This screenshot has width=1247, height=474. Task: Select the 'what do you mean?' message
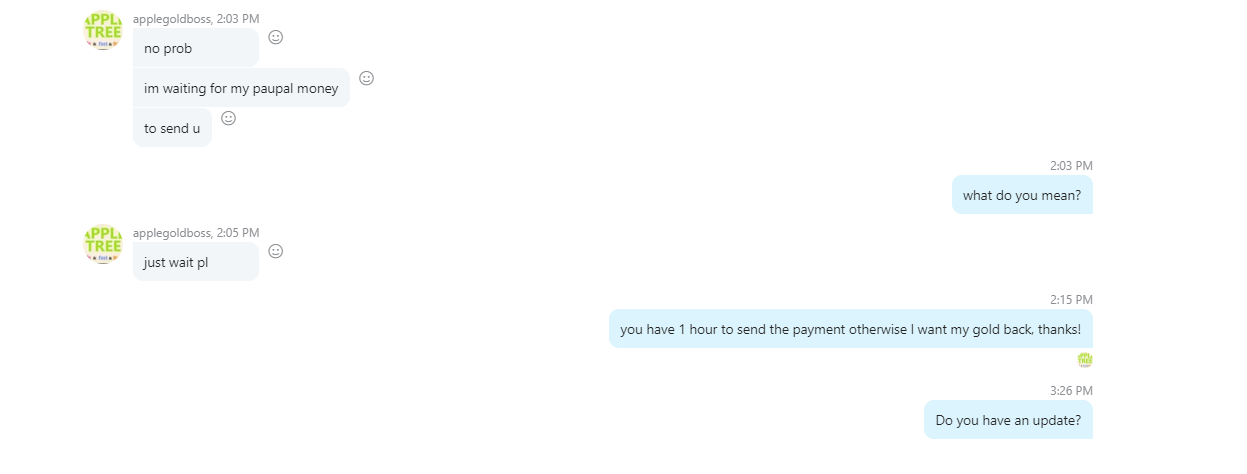[x=1022, y=195]
